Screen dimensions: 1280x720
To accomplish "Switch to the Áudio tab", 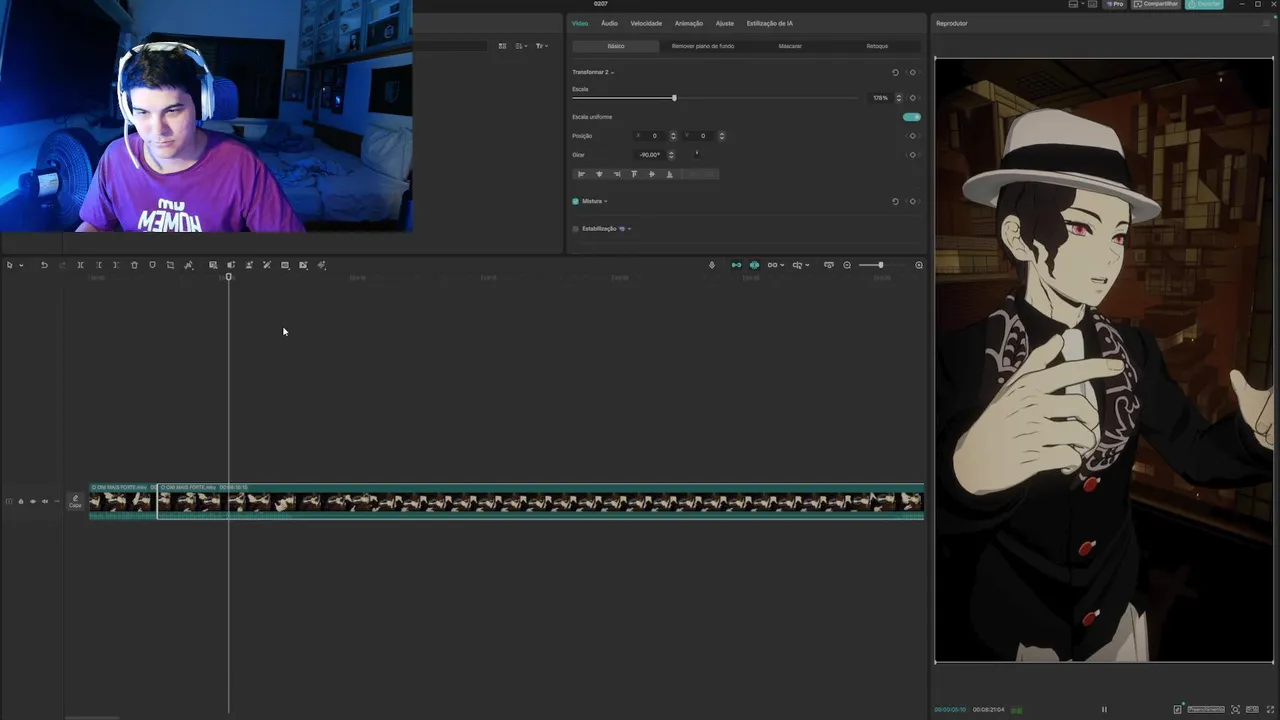I will coord(609,23).
